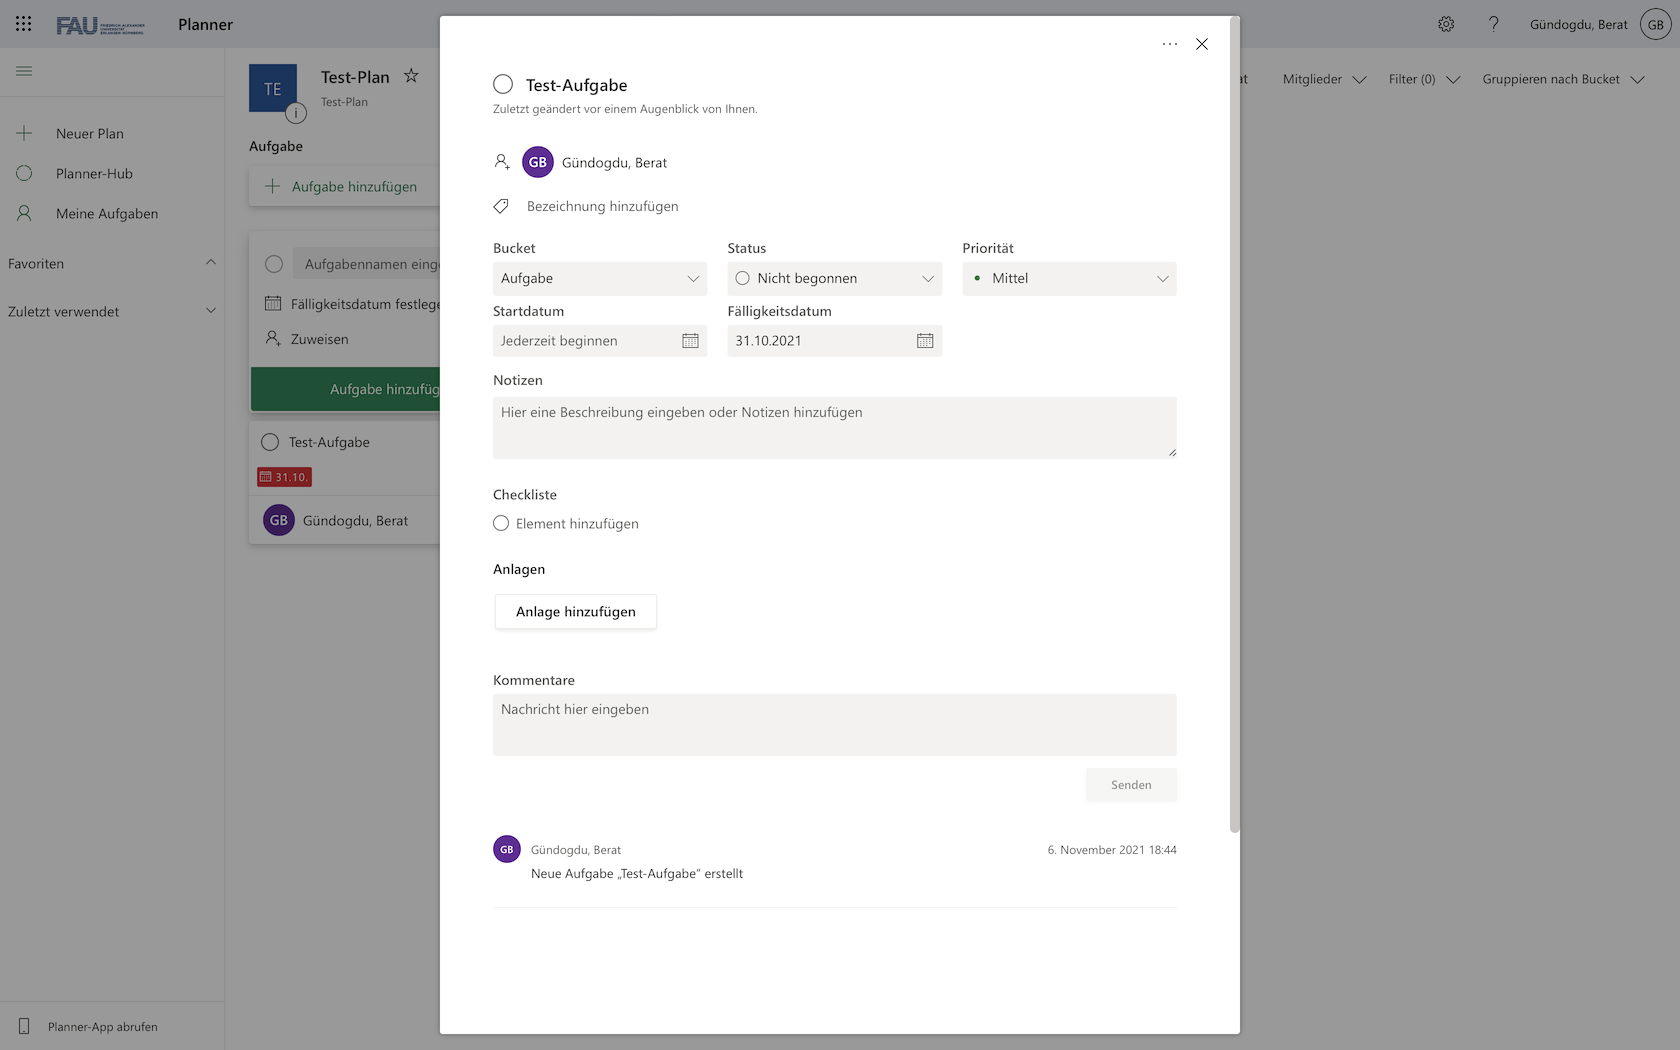The height and width of the screenshot is (1050, 1680).
Task: Open the settings gear
Action: (1446, 23)
